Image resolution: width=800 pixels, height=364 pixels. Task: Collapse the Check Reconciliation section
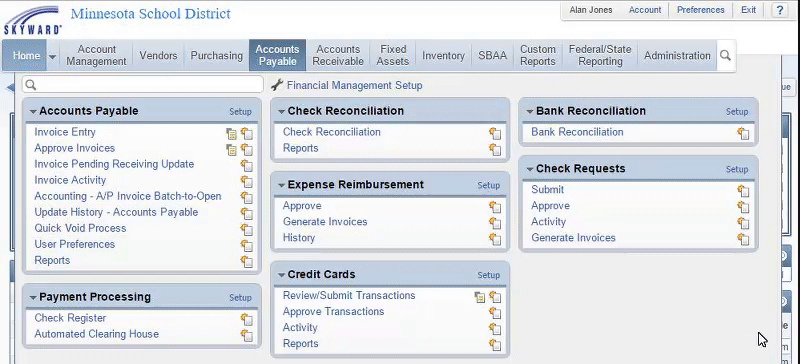(282, 111)
